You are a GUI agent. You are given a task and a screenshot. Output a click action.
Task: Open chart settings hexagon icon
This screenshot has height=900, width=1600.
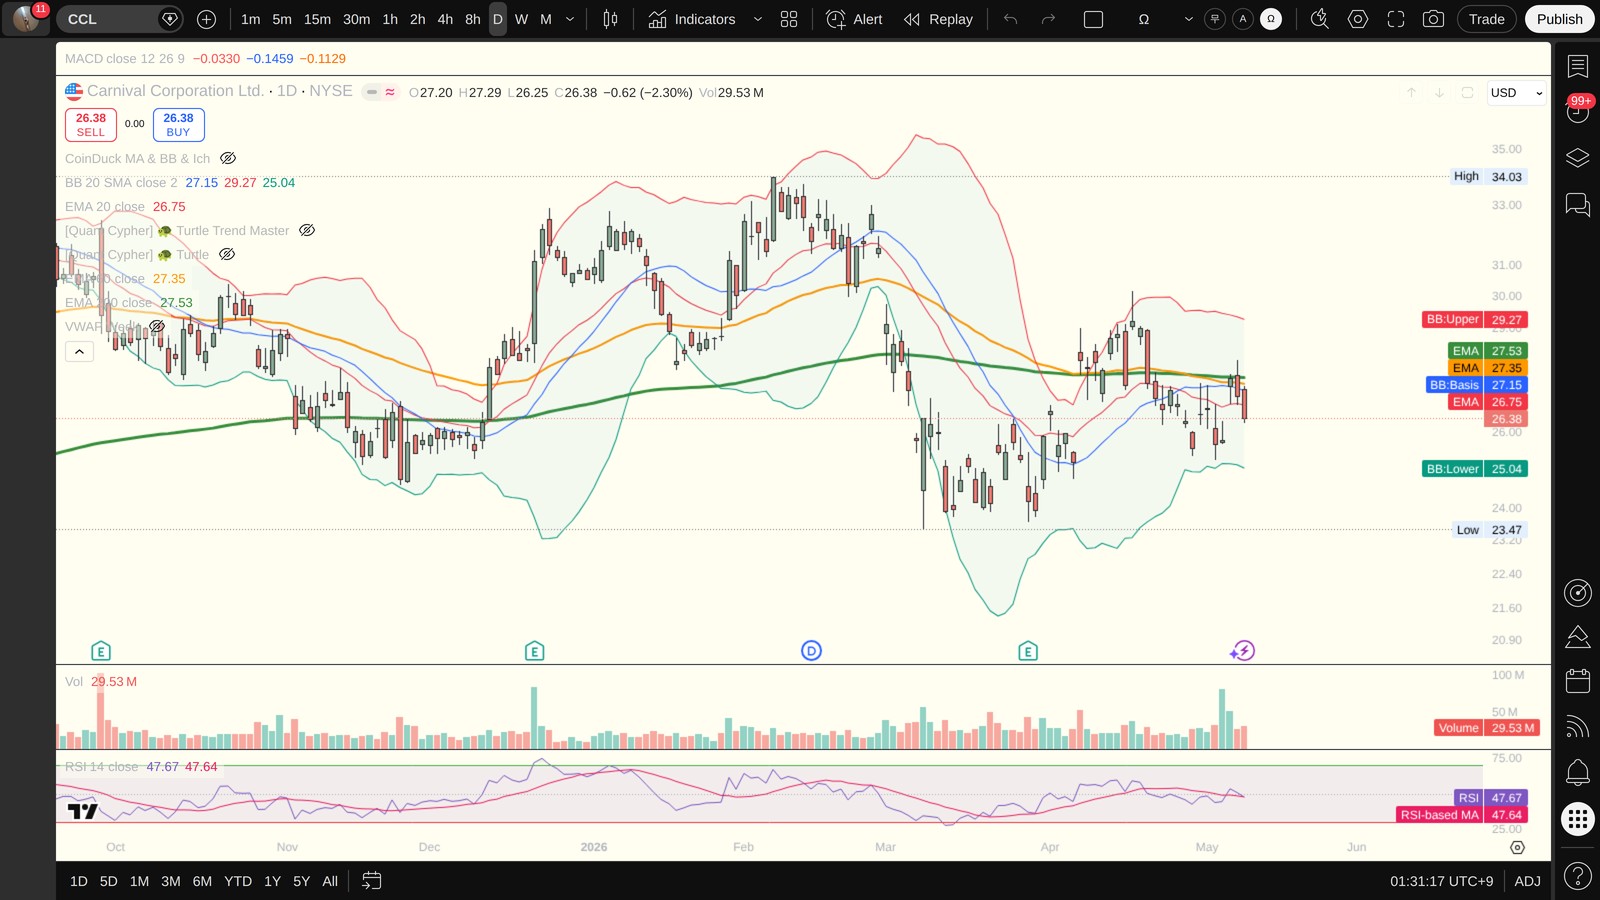tap(1358, 19)
